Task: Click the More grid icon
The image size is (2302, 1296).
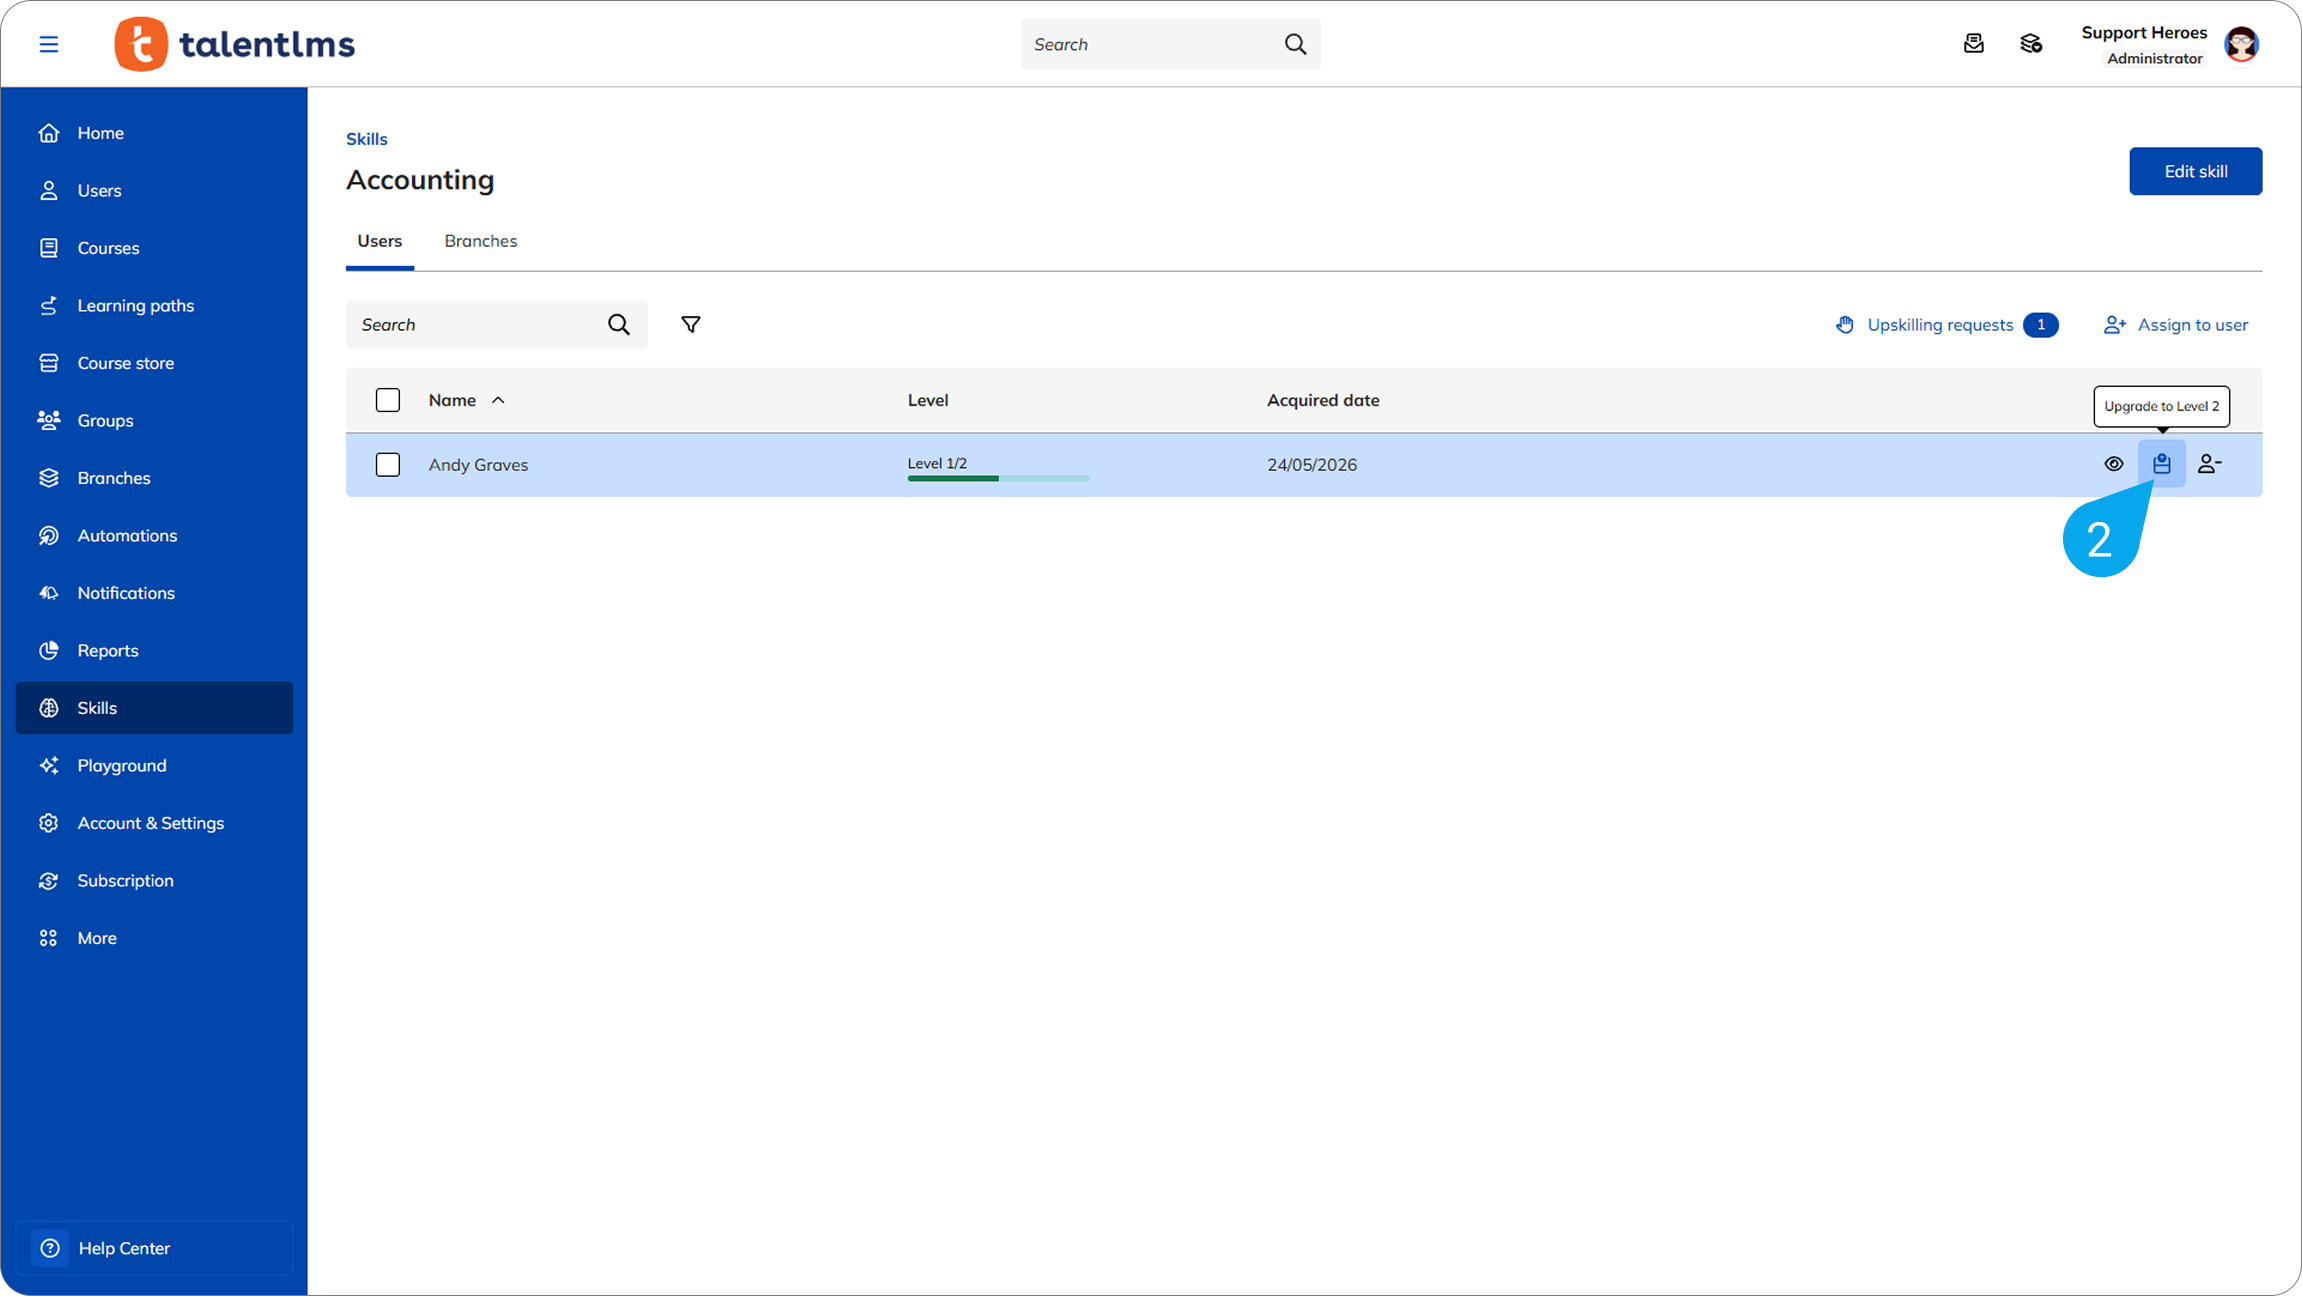Action: click(49, 938)
